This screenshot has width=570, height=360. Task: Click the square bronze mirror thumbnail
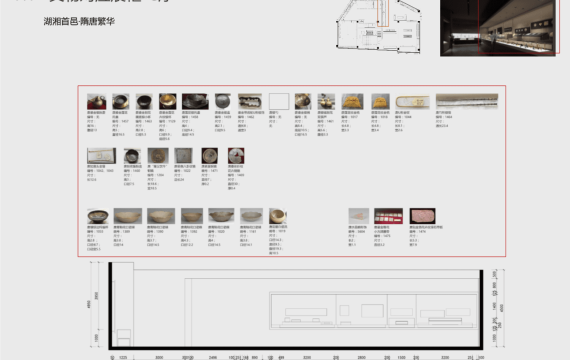click(x=183, y=155)
